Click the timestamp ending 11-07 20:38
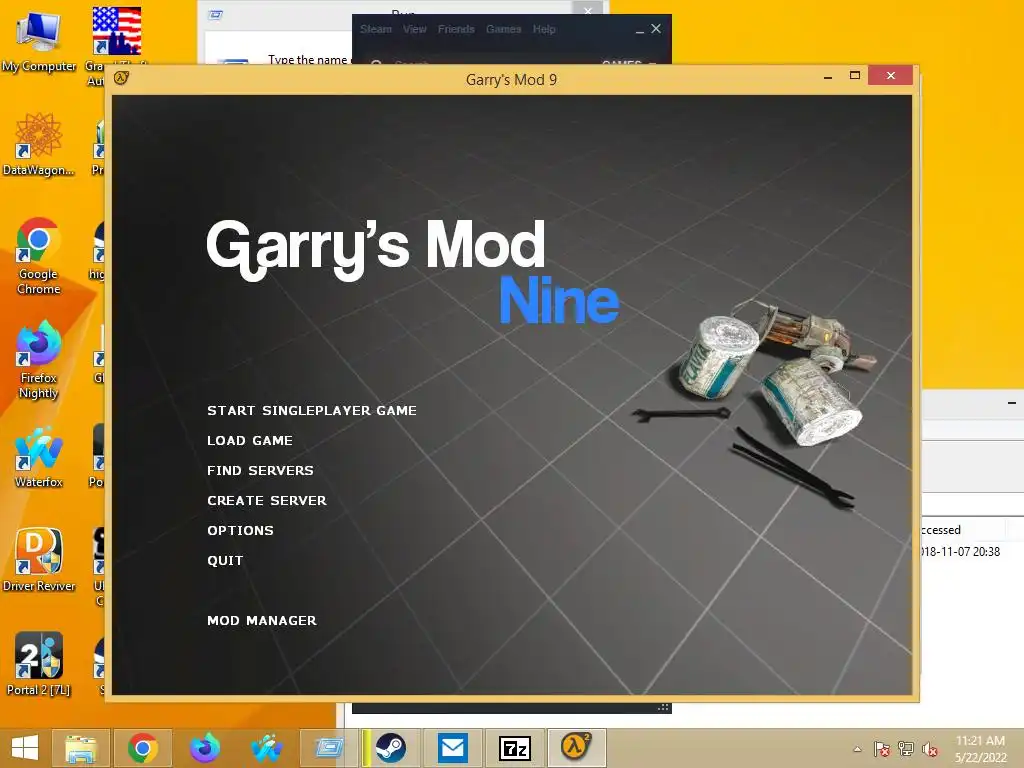Viewport: 1024px width, 768px height. [x=959, y=552]
